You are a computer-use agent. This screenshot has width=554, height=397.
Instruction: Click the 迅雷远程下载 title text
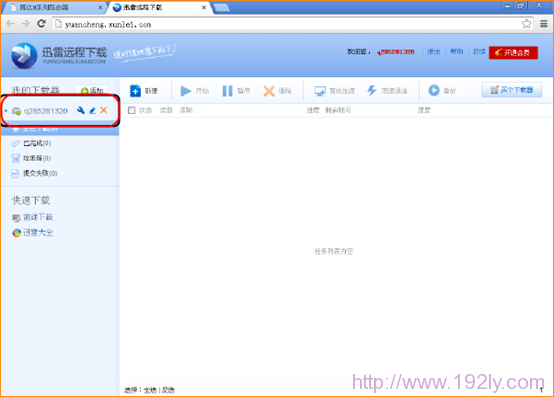tap(74, 52)
